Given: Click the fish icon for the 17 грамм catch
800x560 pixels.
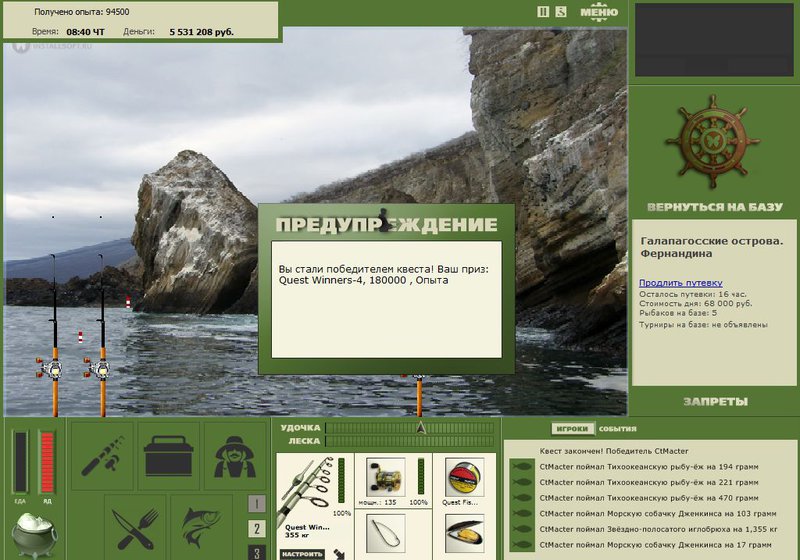Looking at the screenshot, I should tap(521, 545).
